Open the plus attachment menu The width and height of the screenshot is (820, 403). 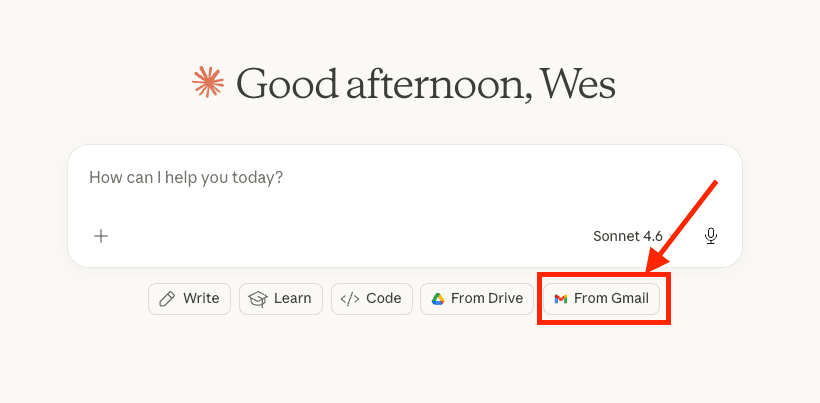coord(101,236)
